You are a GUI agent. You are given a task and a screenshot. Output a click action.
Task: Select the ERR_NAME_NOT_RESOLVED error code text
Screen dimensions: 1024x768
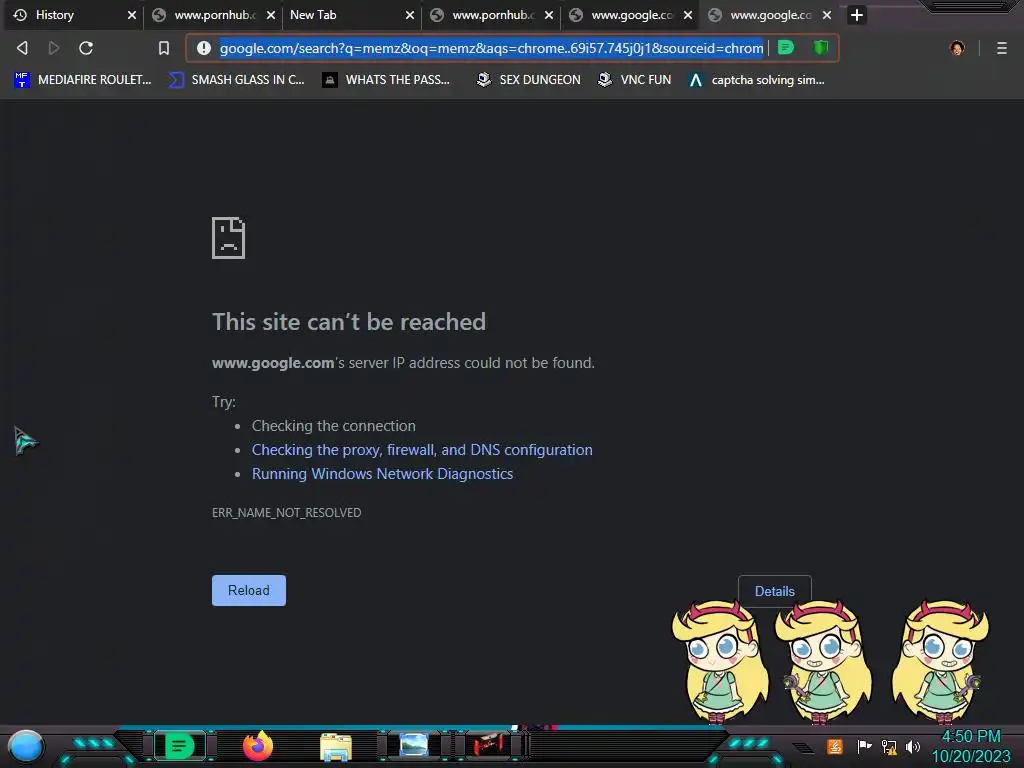287,513
